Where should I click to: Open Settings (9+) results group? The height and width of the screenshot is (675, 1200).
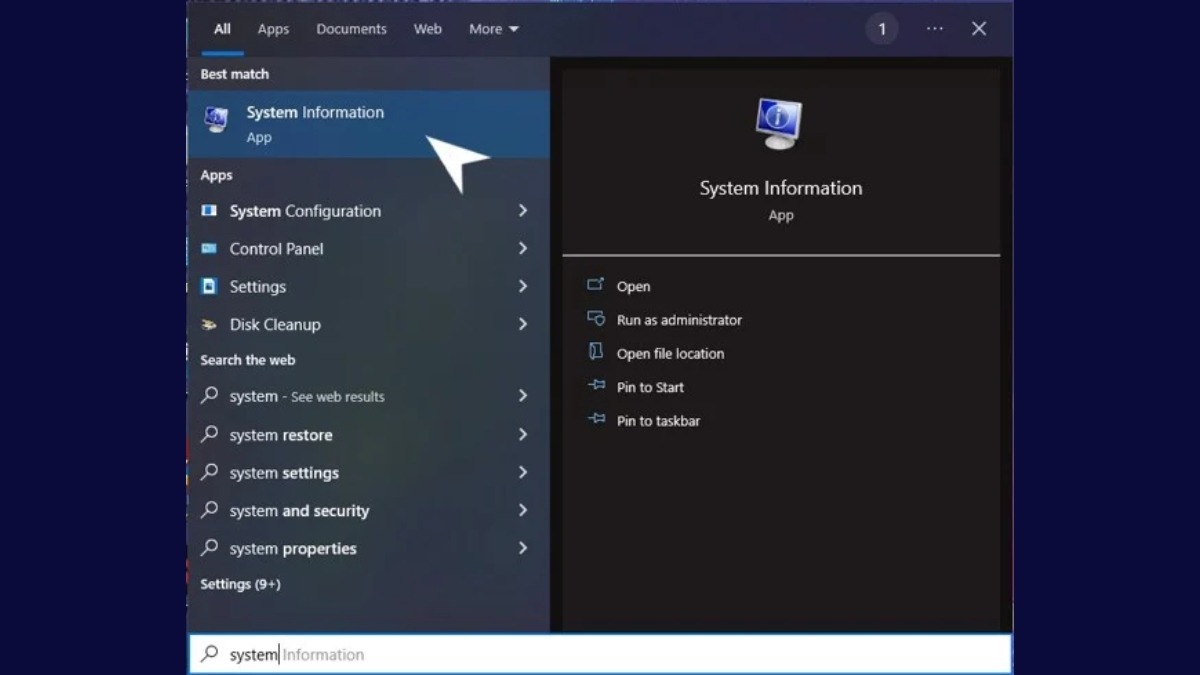(240, 584)
